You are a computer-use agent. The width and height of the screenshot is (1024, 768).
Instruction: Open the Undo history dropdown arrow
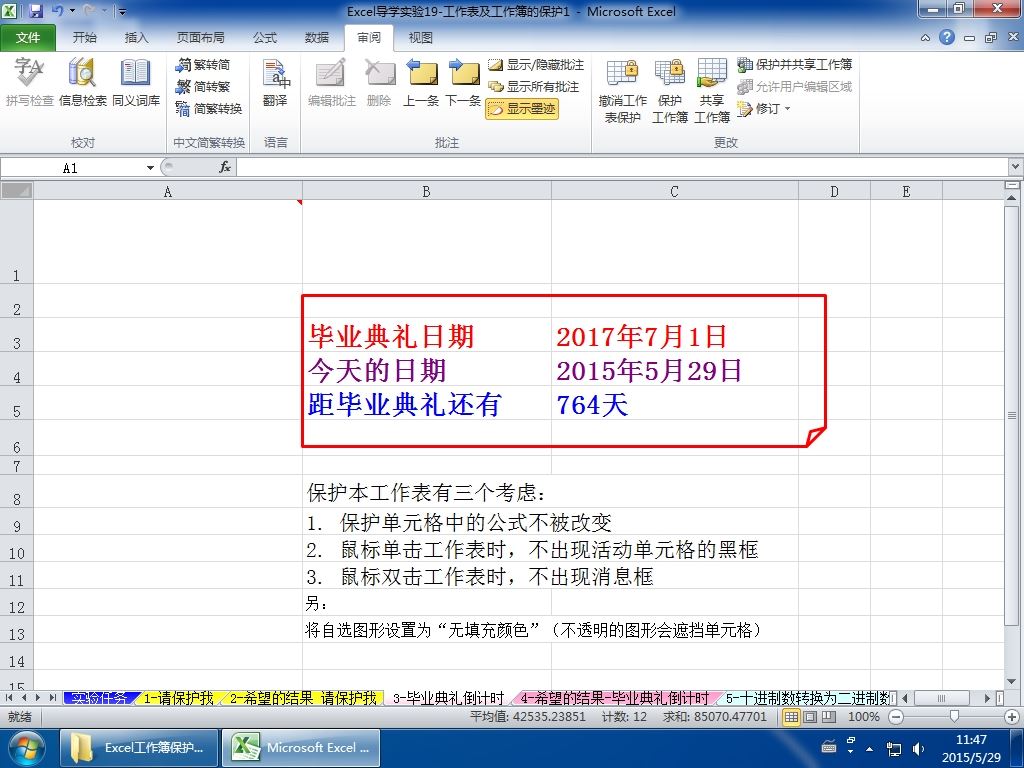[72, 11]
